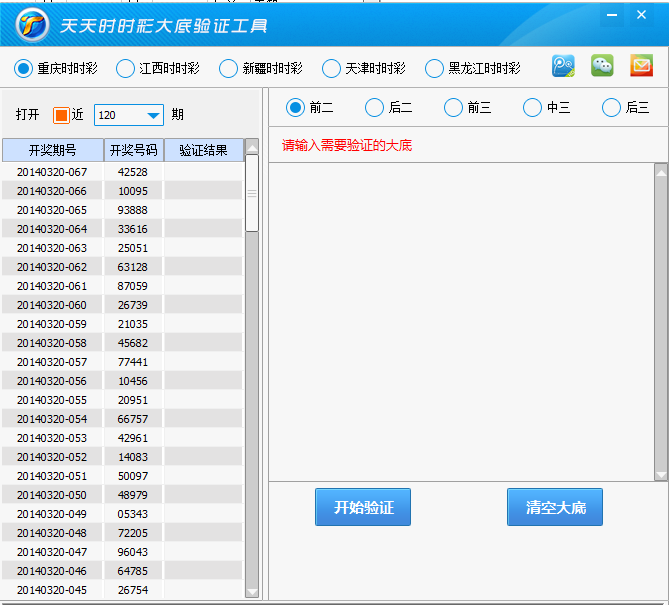669x605 pixels.
Task: Choose the 前二 play mode
Action: (x=295, y=108)
